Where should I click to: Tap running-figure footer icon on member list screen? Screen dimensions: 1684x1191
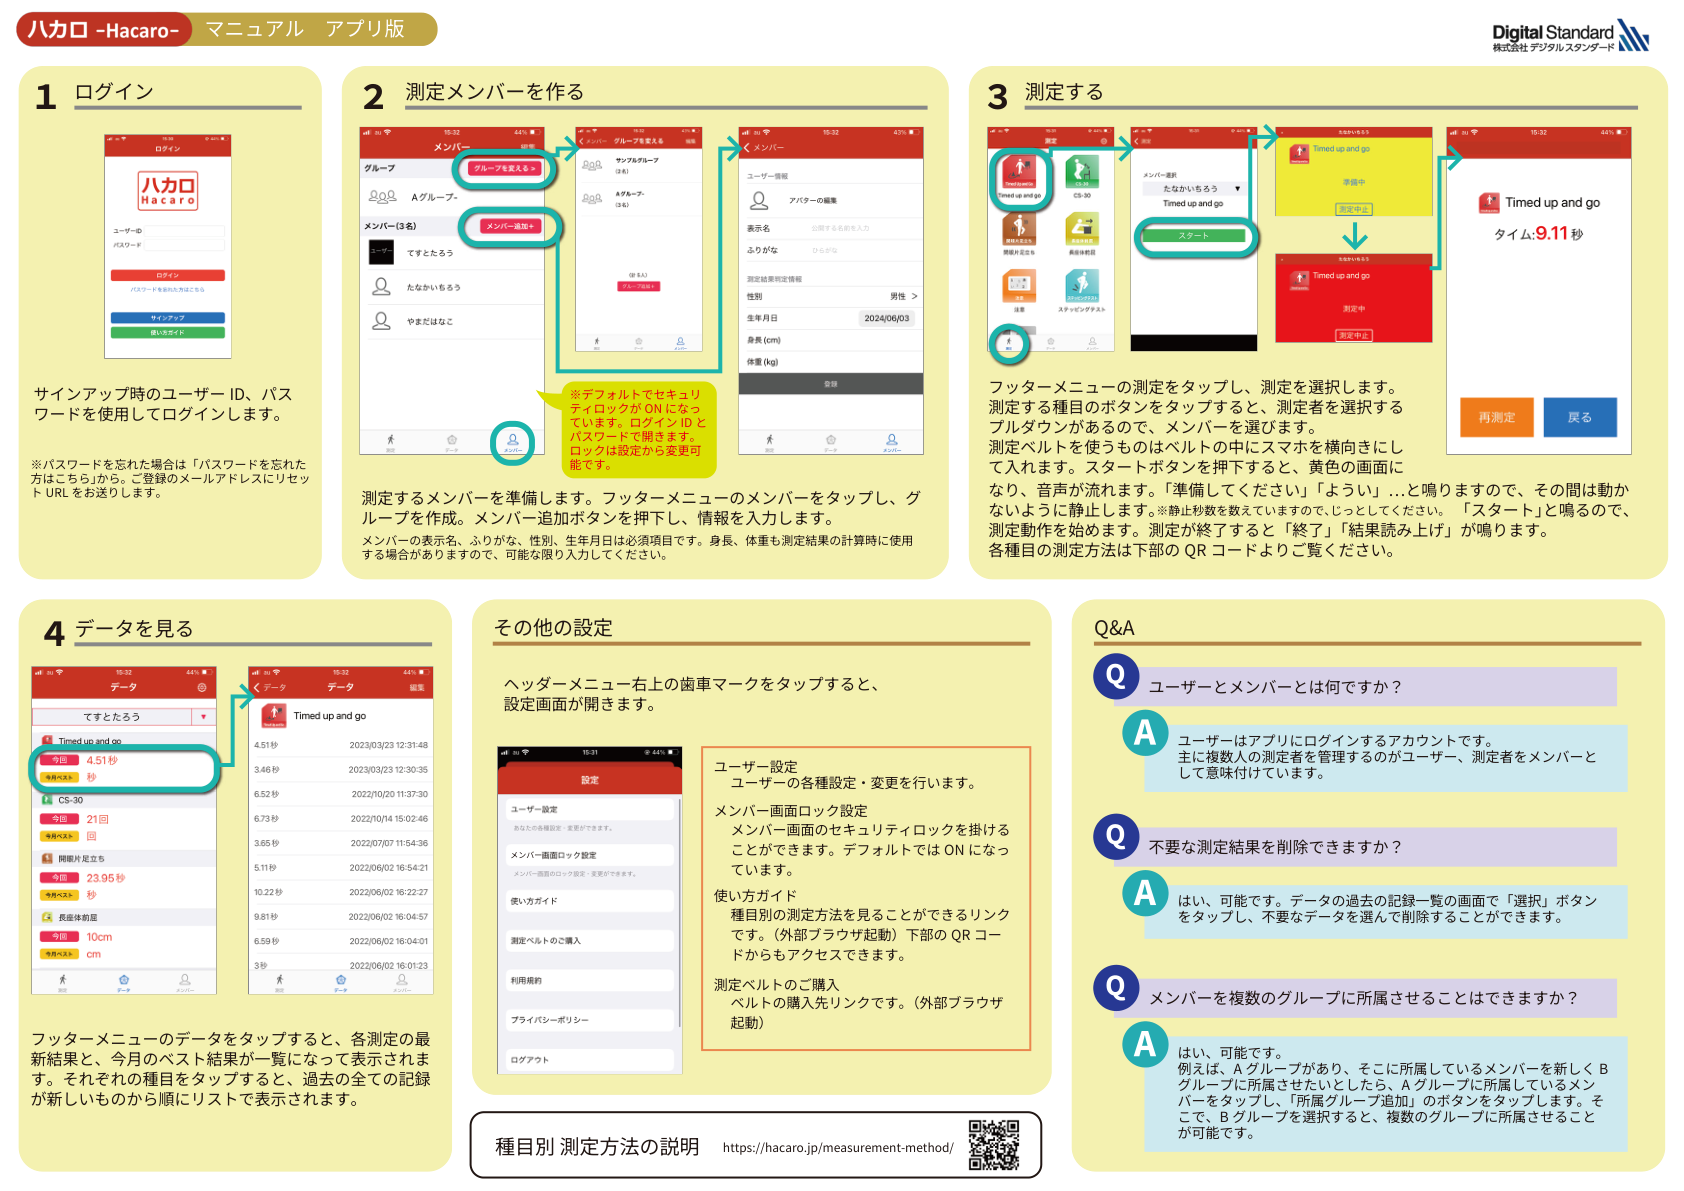point(391,441)
